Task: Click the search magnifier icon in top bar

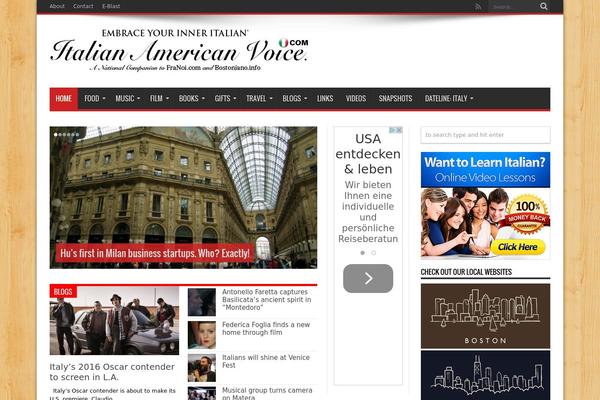Action: [x=543, y=6]
